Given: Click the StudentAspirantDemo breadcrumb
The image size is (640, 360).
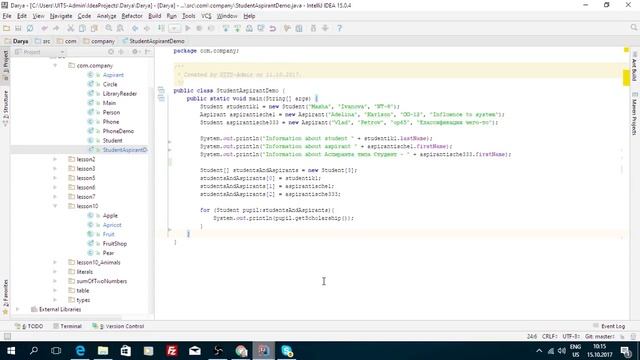Looking at the screenshot, I should click(x=153, y=41).
